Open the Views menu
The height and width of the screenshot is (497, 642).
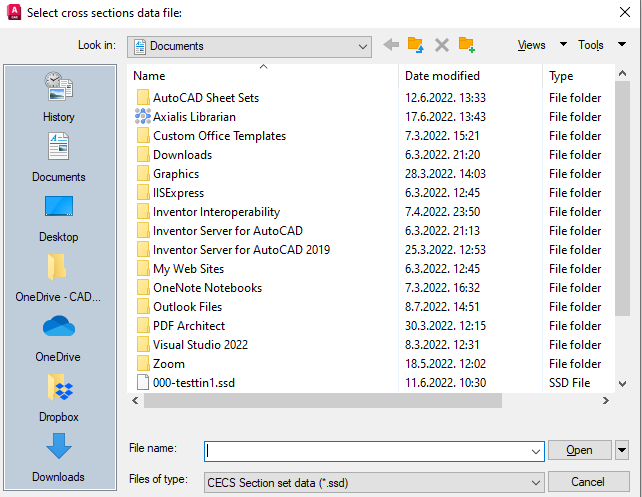tap(542, 45)
